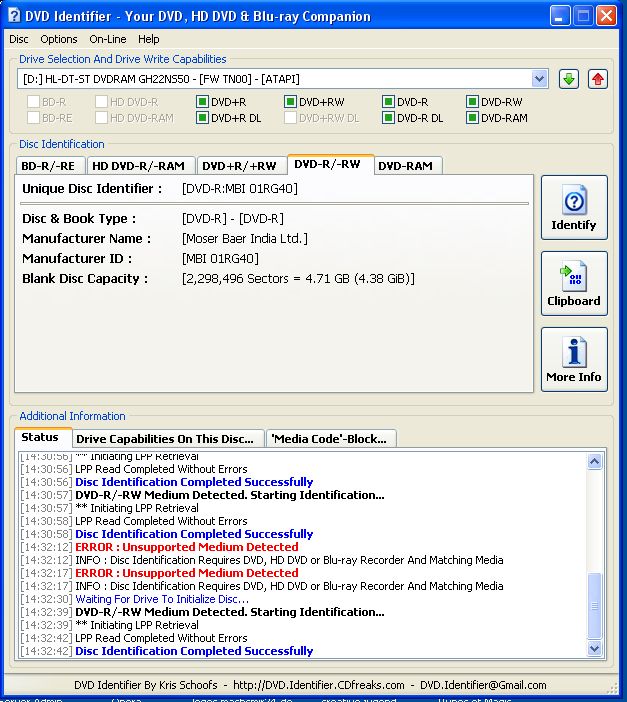Click the DVD Identifier title bar icon
The width and height of the screenshot is (627, 702).
[14, 16]
